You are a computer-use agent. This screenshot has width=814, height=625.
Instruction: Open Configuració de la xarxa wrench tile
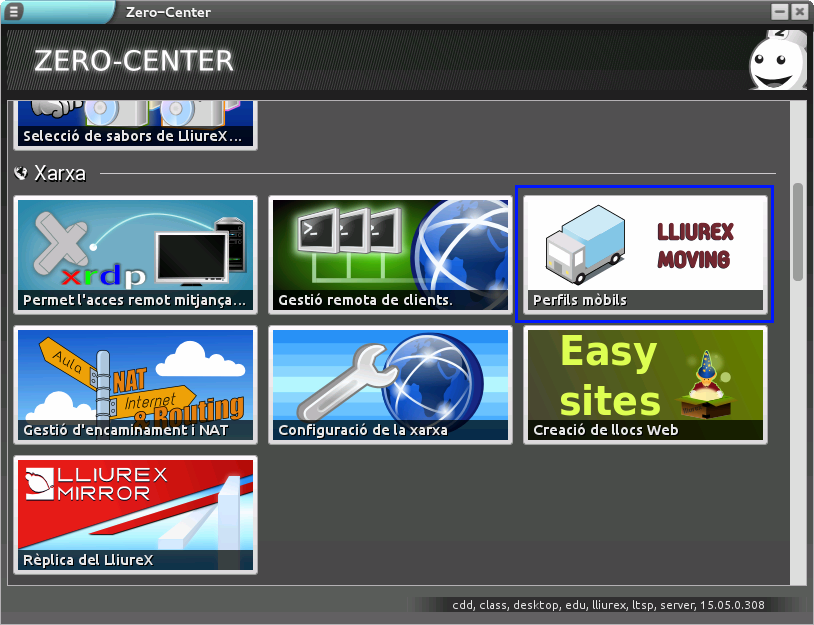[390, 384]
